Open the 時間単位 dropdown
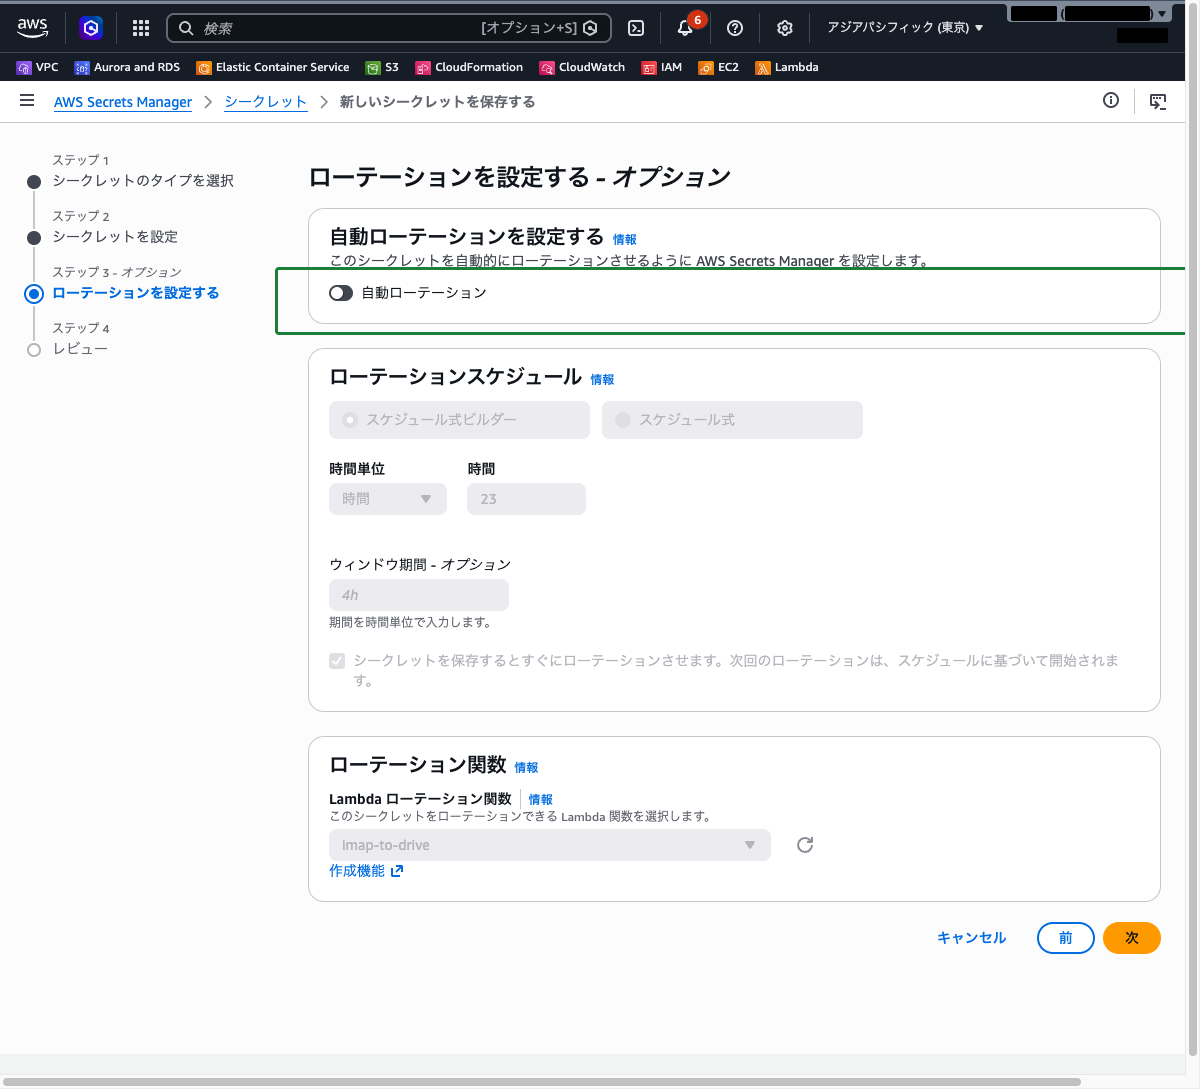 [388, 499]
